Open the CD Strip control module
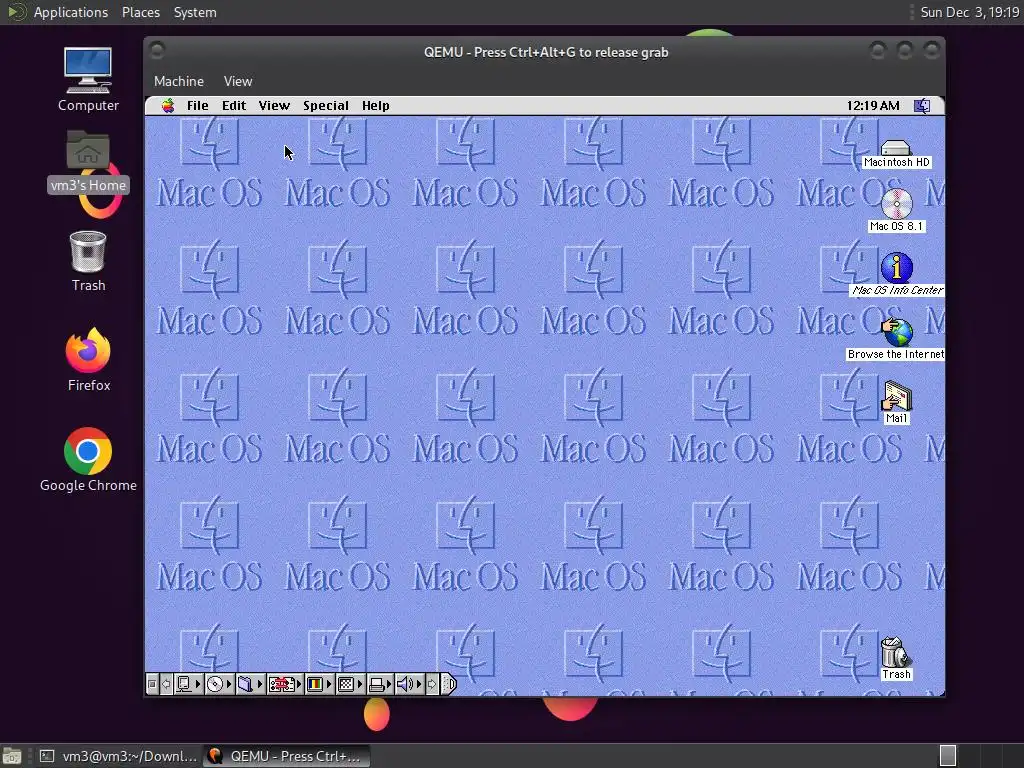This screenshot has width=1024, height=768. pyautogui.click(x=219, y=684)
